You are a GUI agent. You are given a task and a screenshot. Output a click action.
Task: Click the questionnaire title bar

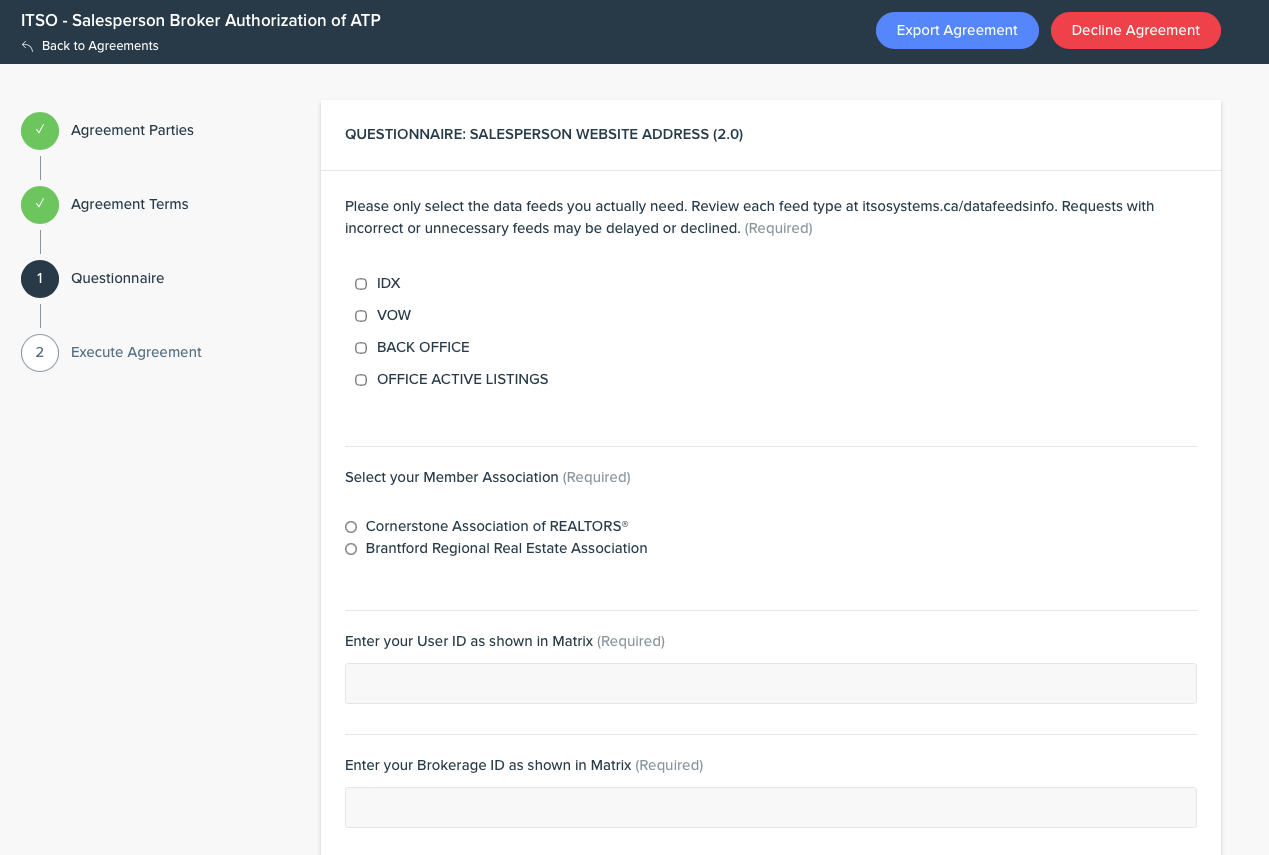point(544,134)
